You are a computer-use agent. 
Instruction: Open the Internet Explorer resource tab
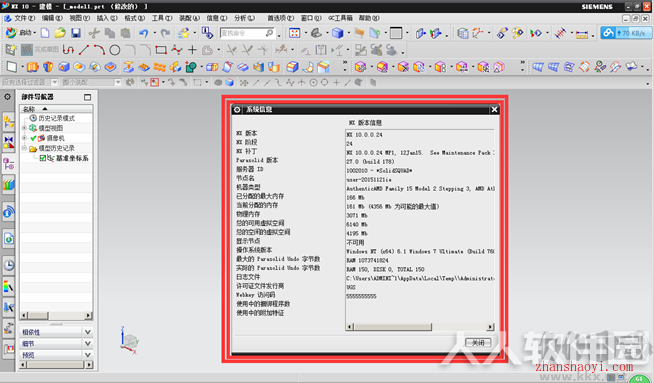(9, 239)
